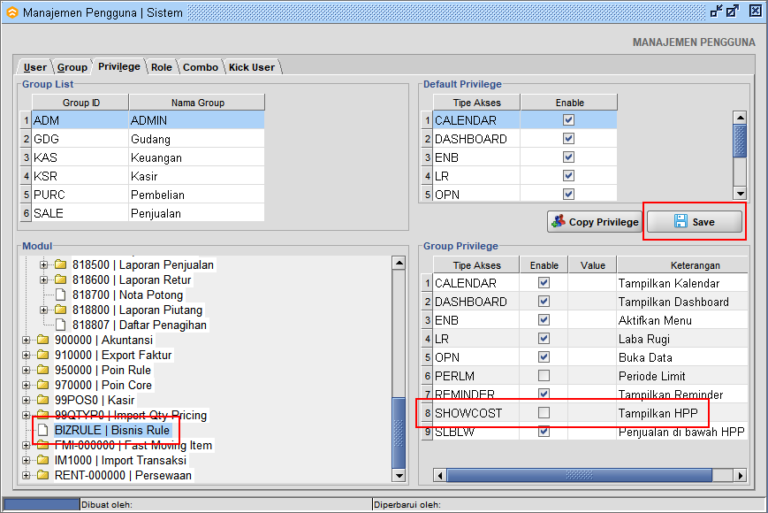Enable the SHOWCOST checkbox in Group Privilege
This screenshot has width=768, height=513.
point(543,413)
